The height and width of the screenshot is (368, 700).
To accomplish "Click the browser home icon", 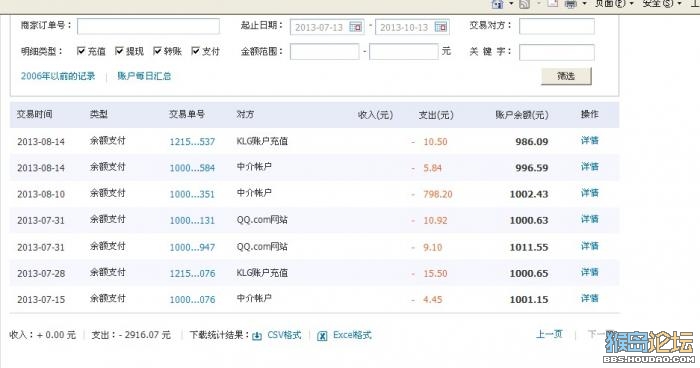I will (x=497, y=4).
